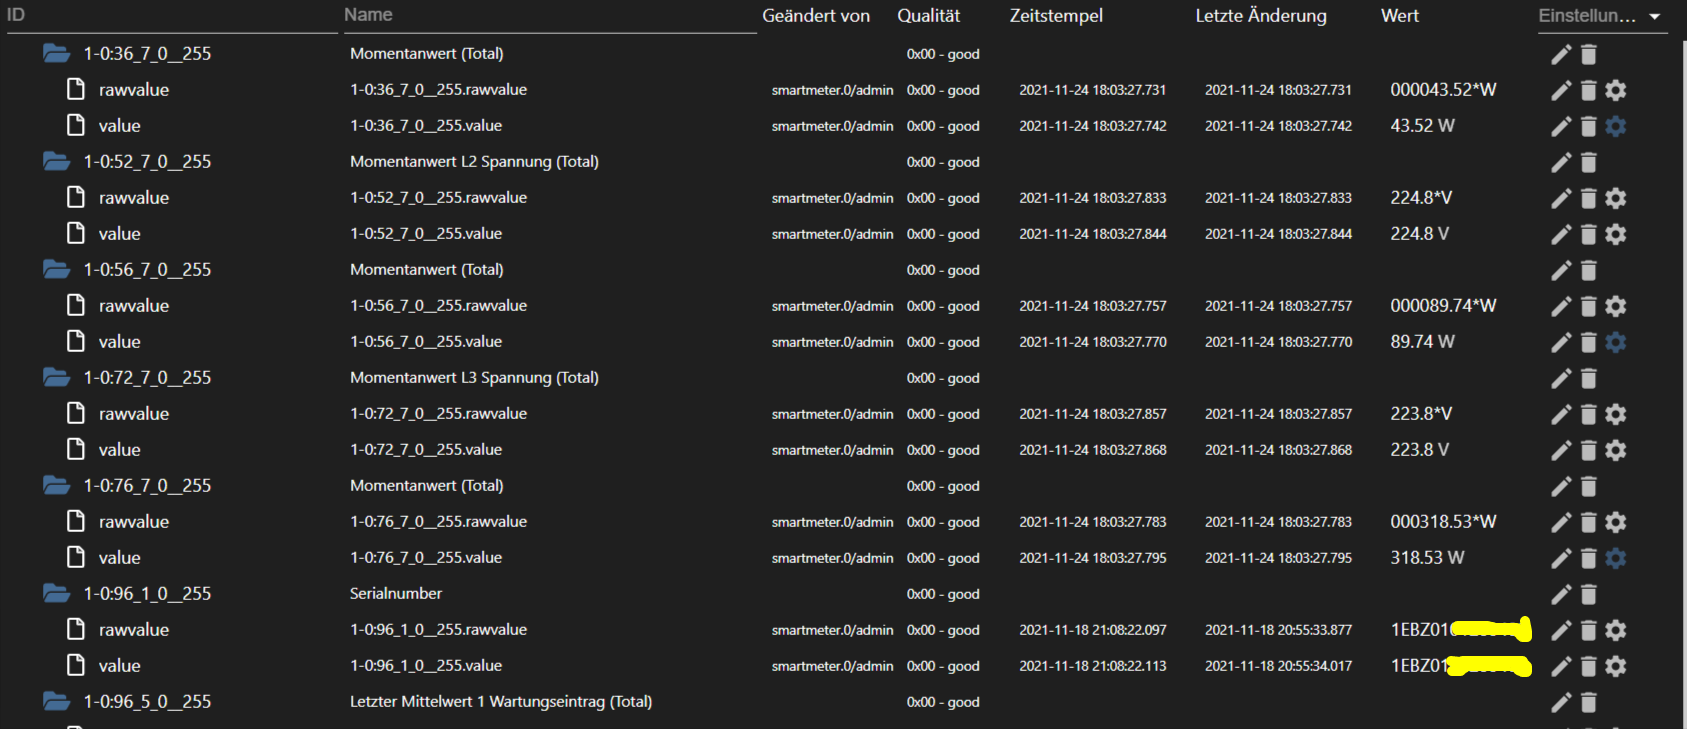Viewport: 1687px width, 729px height.
Task: Delete 1-0:72_7_0__255.value state
Action: 1588,450
